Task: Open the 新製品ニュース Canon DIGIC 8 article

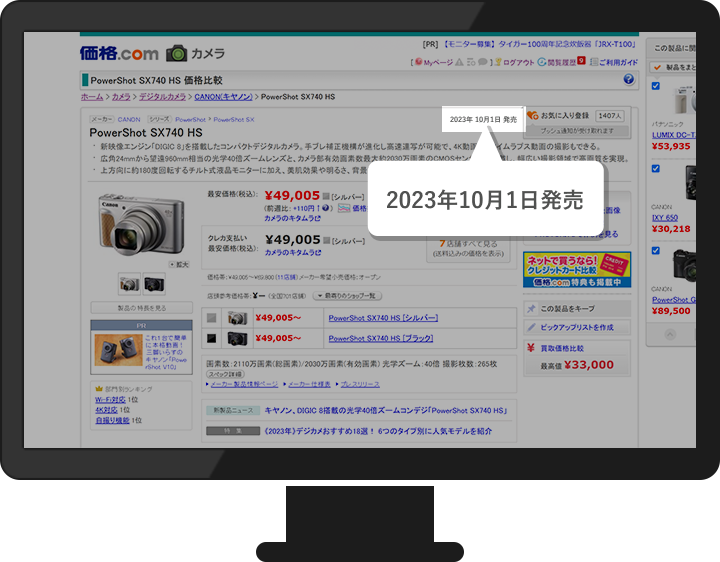Action: click(386, 410)
